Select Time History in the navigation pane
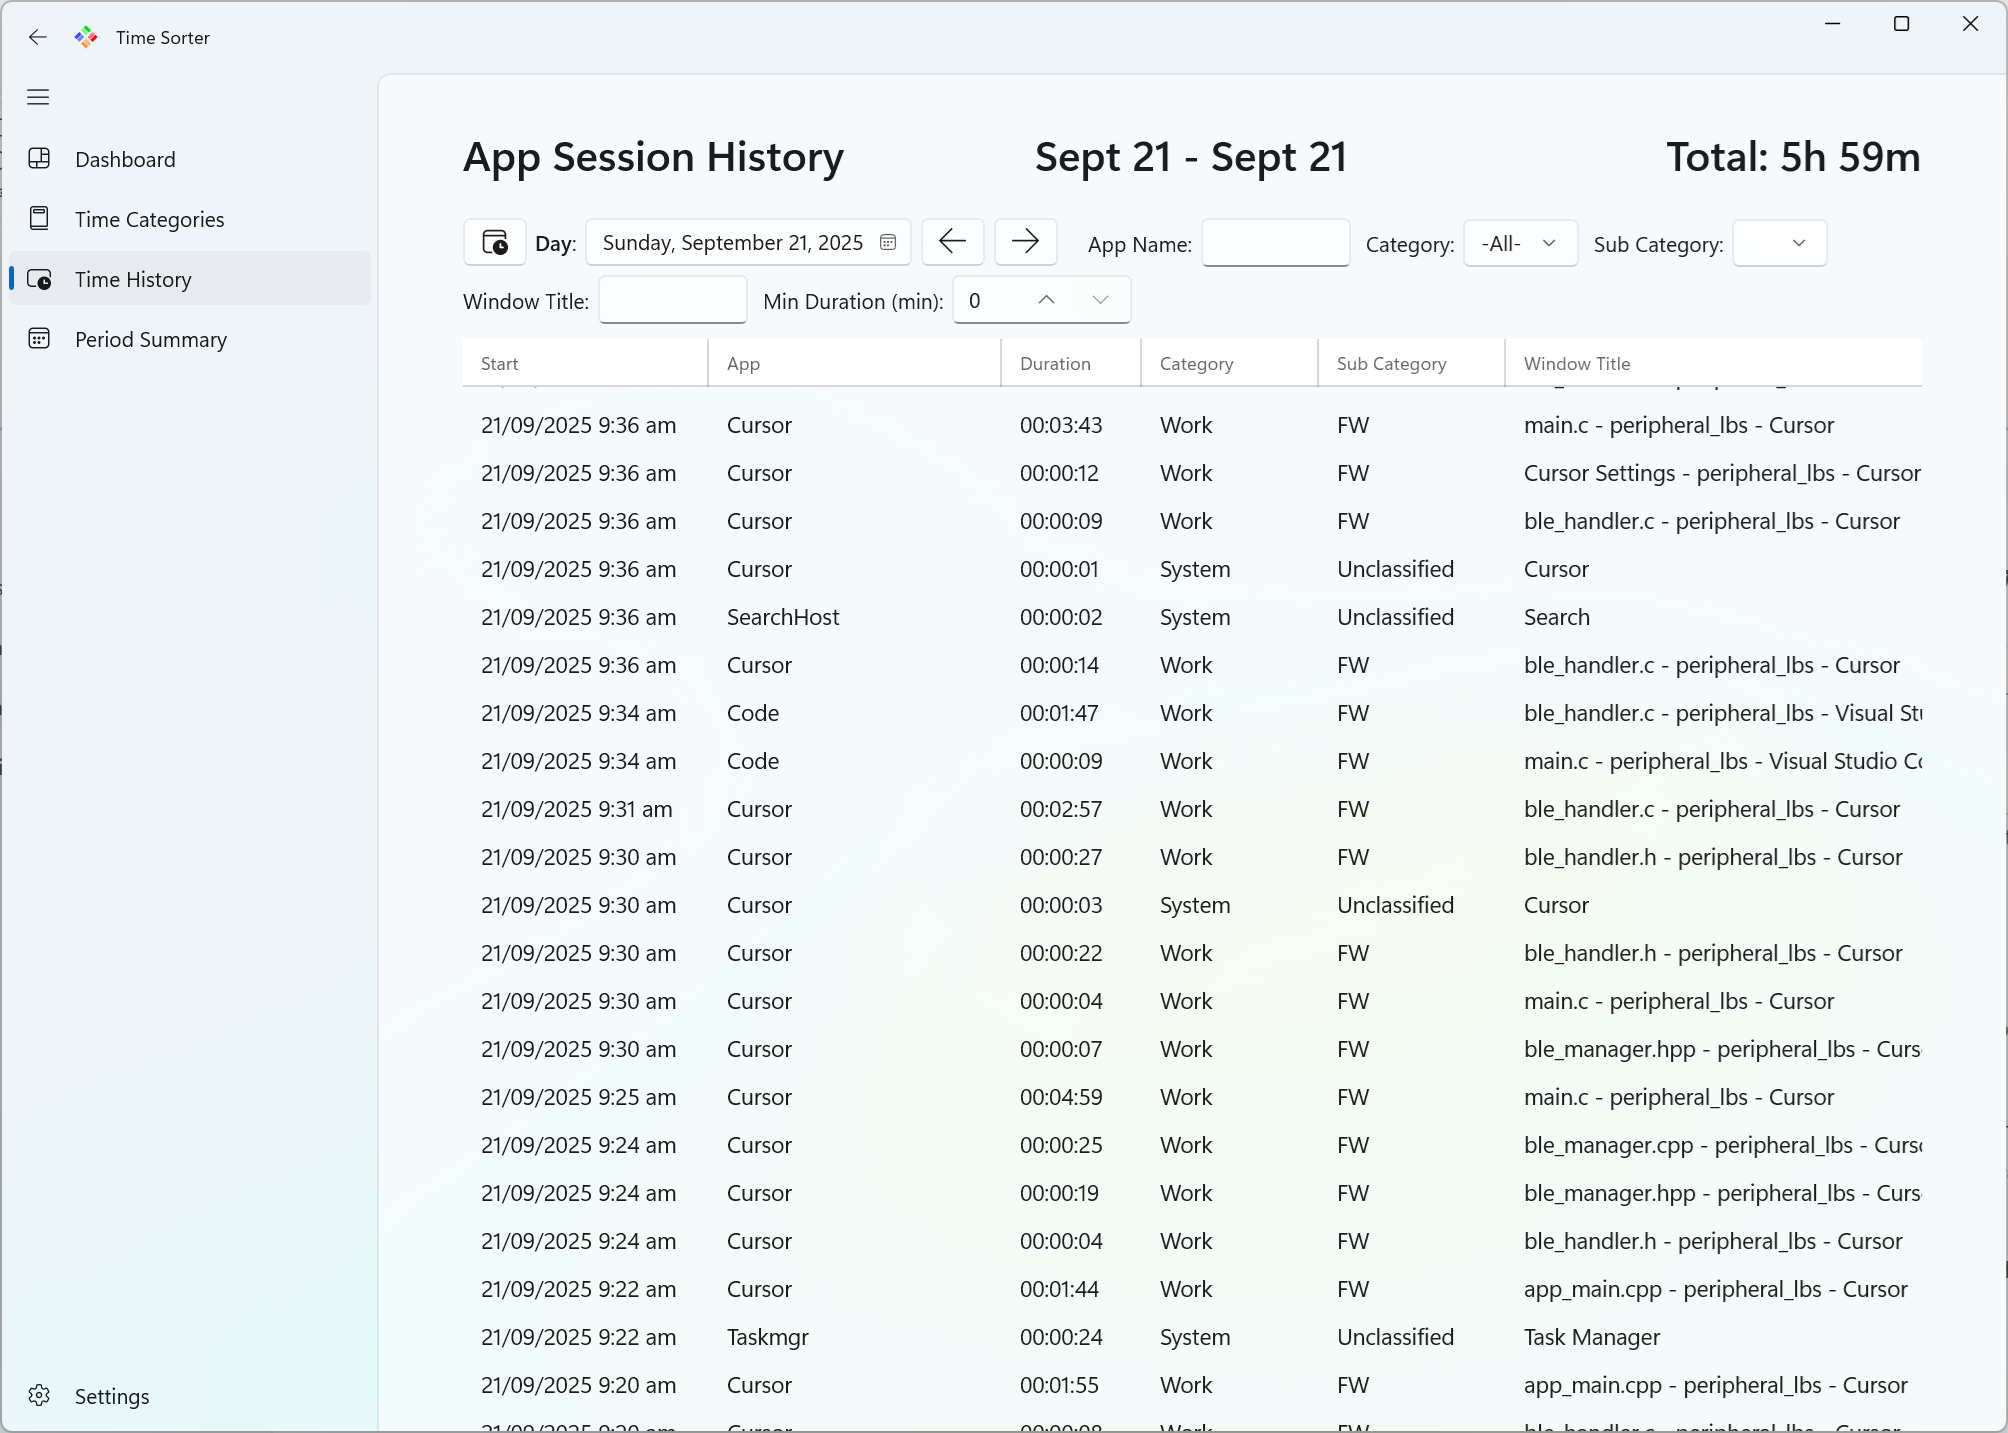Image resolution: width=2008 pixels, height=1433 pixels. pyautogui.click(x=133, y=279)
